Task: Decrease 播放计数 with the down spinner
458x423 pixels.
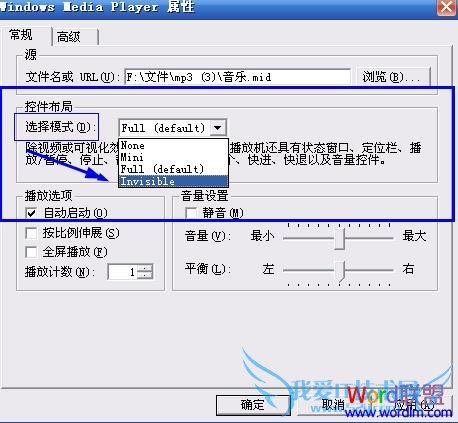Action: pos(145,276)
